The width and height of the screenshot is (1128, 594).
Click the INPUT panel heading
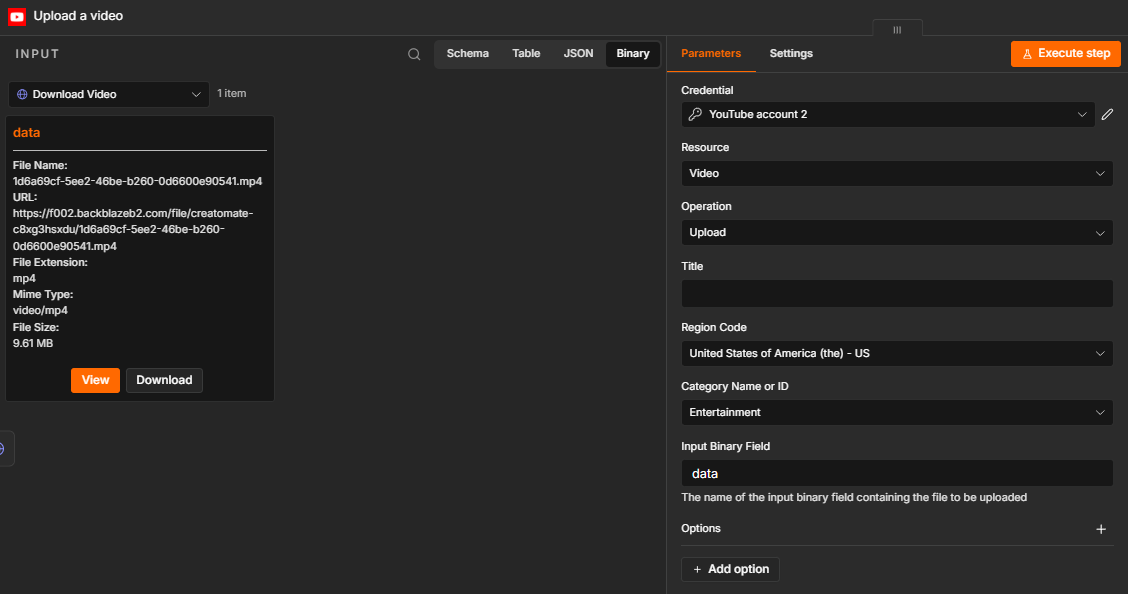[37, 54]
